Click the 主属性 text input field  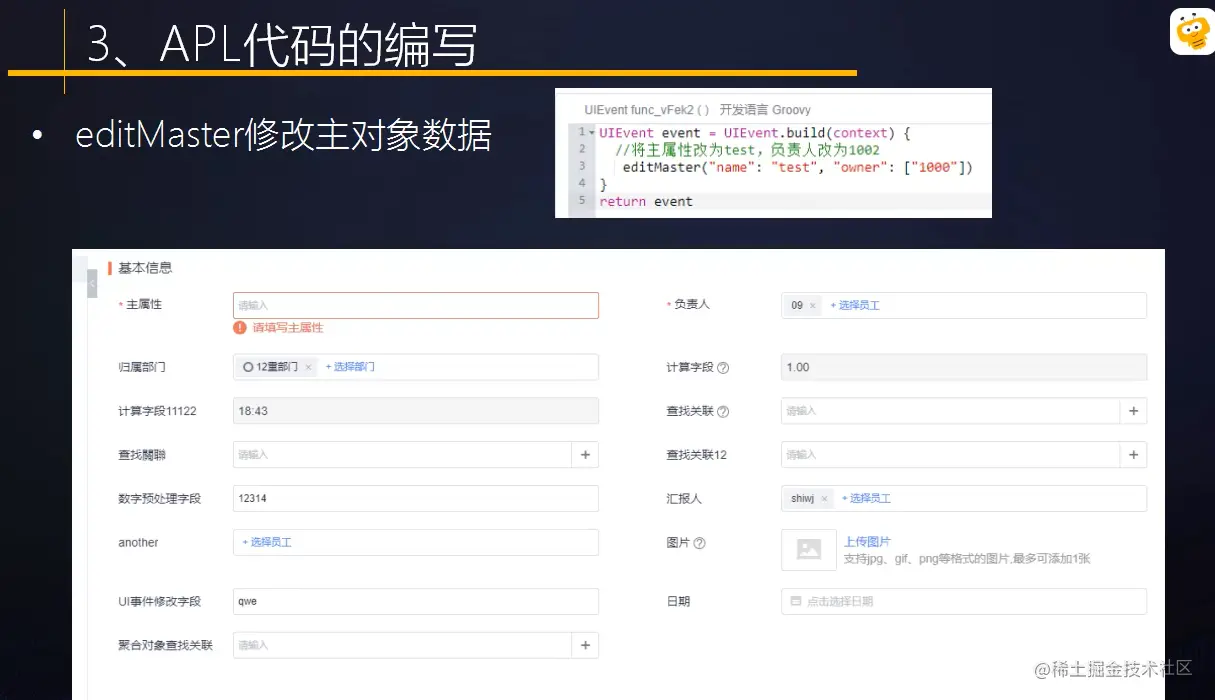point(416,305)
